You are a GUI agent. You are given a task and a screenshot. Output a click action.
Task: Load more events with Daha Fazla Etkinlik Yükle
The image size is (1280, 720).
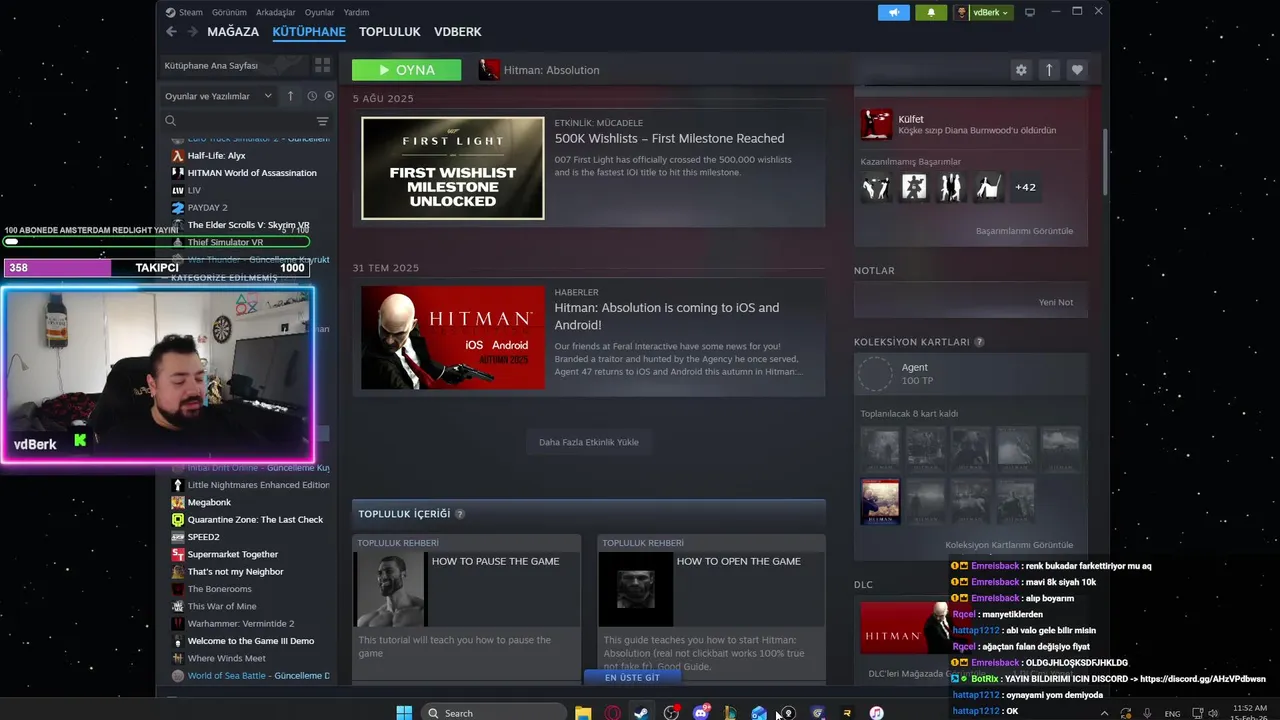point(588,442)
